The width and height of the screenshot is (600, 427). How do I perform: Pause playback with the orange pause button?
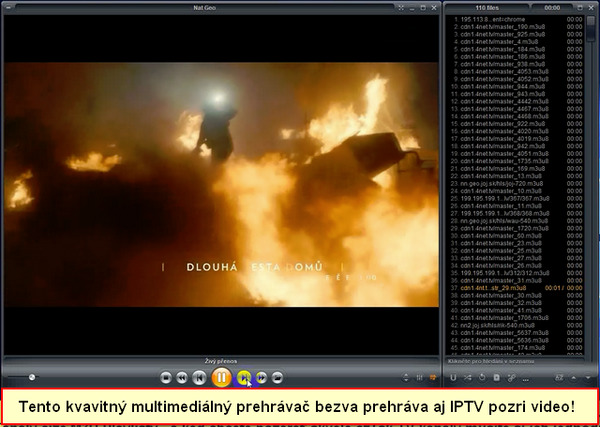(x=221, y=377)
